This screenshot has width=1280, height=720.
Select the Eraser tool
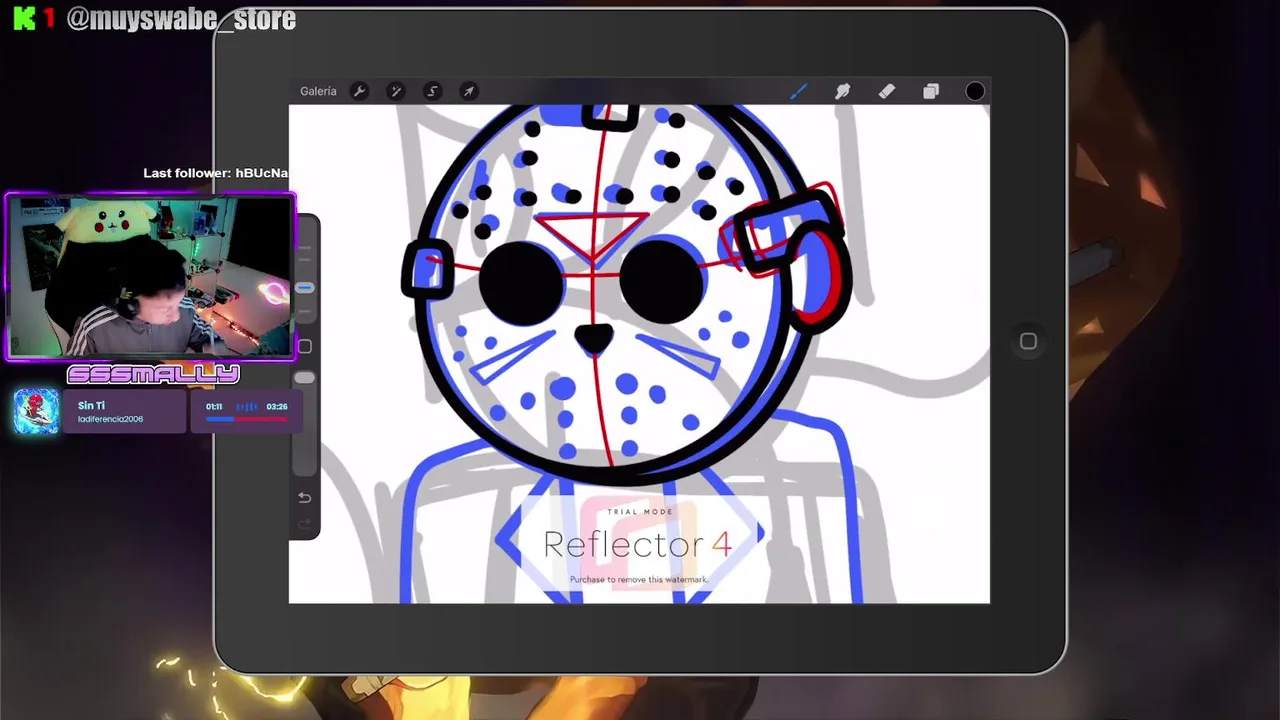(x=886, y=91)
